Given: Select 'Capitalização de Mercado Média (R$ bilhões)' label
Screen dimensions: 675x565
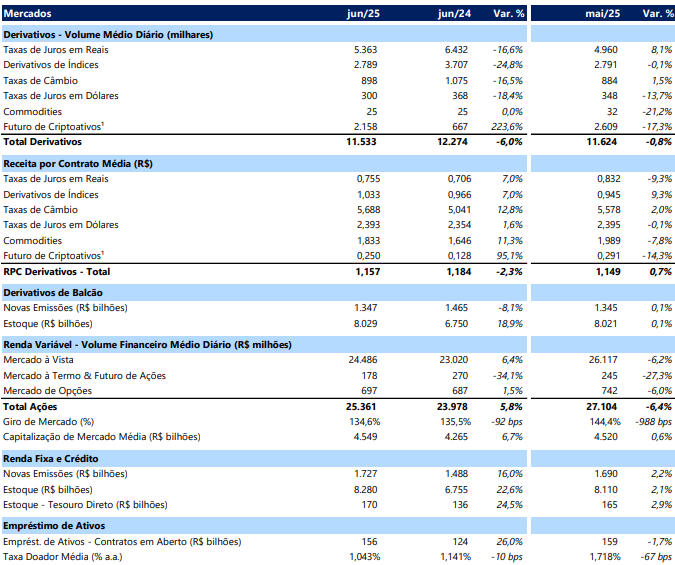Looking at the screenshot, I should click(x=102, y=437).
